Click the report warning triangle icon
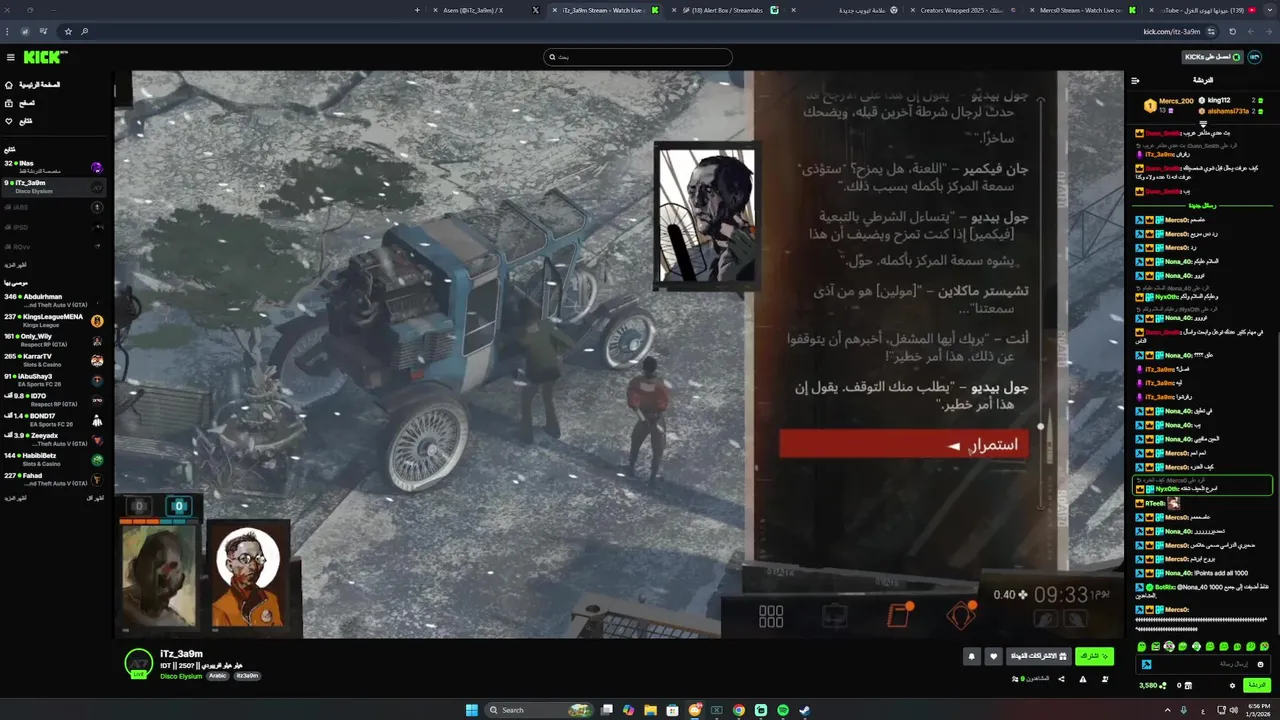Screen dimensions: 1280x720 (x=1083, y=679)
